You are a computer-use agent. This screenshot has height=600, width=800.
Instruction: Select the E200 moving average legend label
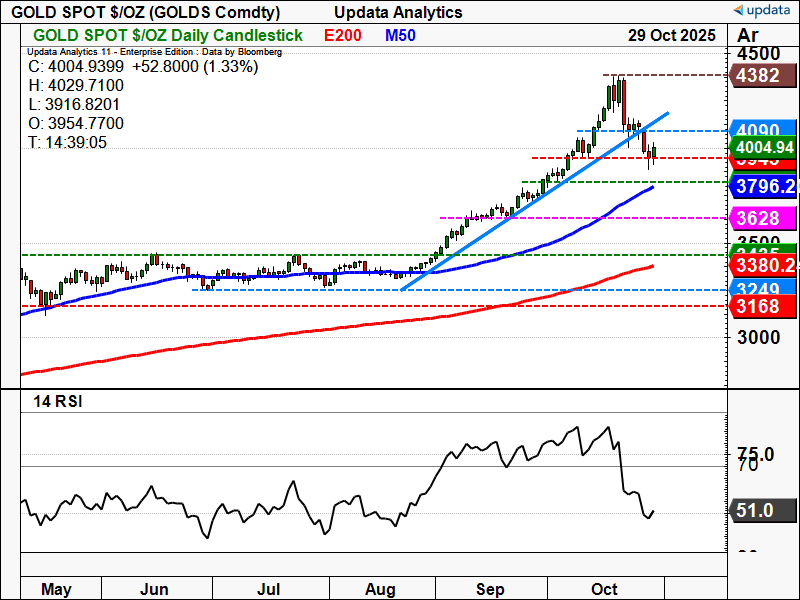pos(344,35)
